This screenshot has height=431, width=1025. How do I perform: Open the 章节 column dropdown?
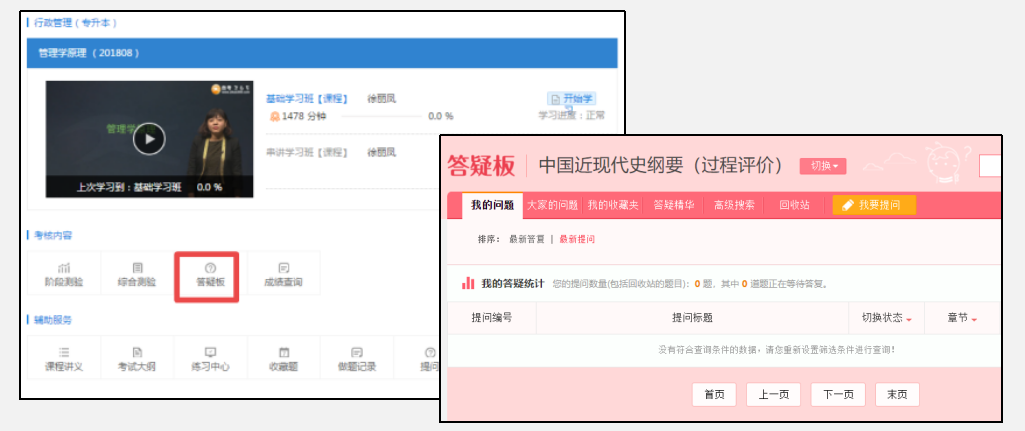pyautogui.click(x=962, y=318)
